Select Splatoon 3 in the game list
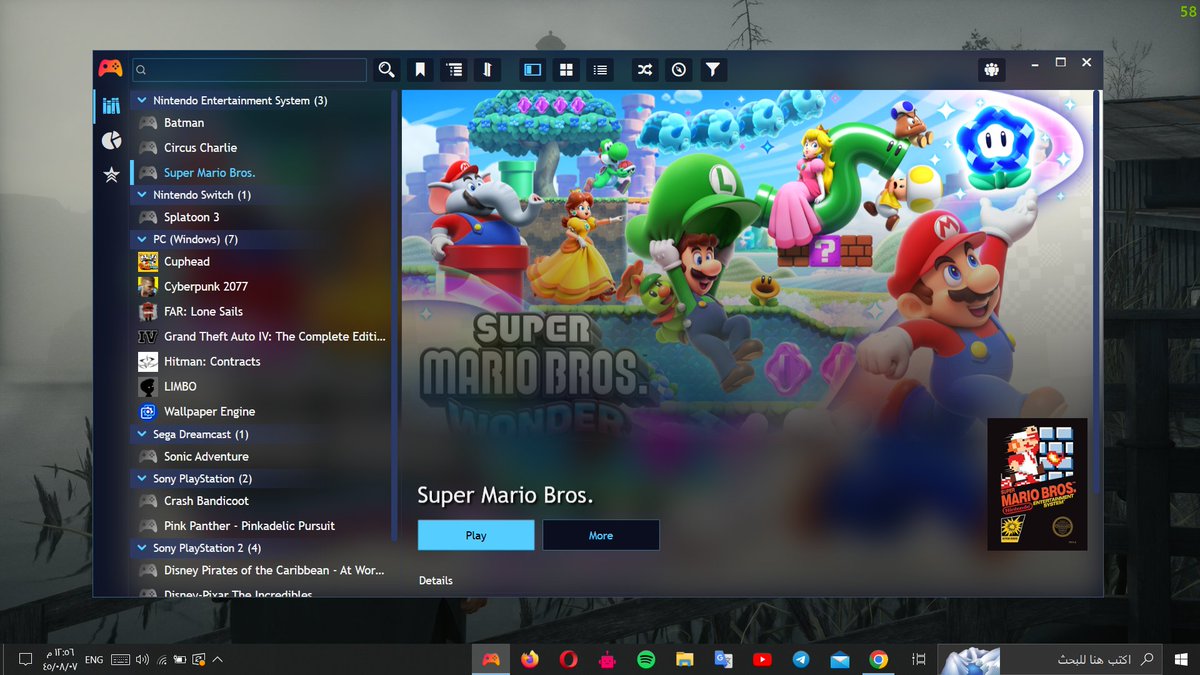This screenshot has width=1200, height=675. (x=260, y=217)
